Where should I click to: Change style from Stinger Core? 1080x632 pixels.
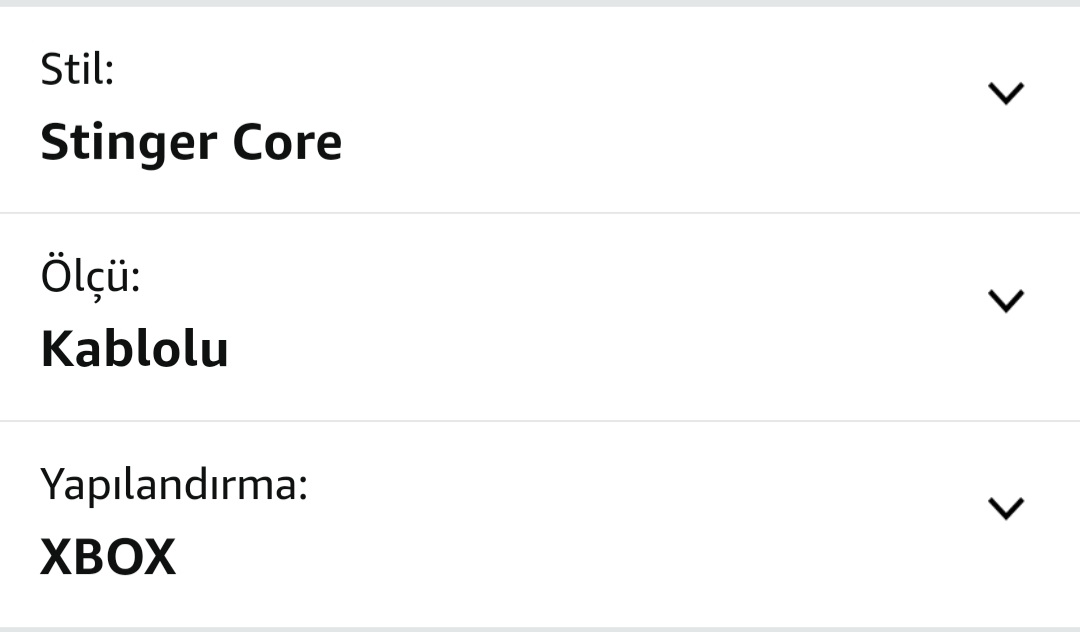tap(540, 109)
